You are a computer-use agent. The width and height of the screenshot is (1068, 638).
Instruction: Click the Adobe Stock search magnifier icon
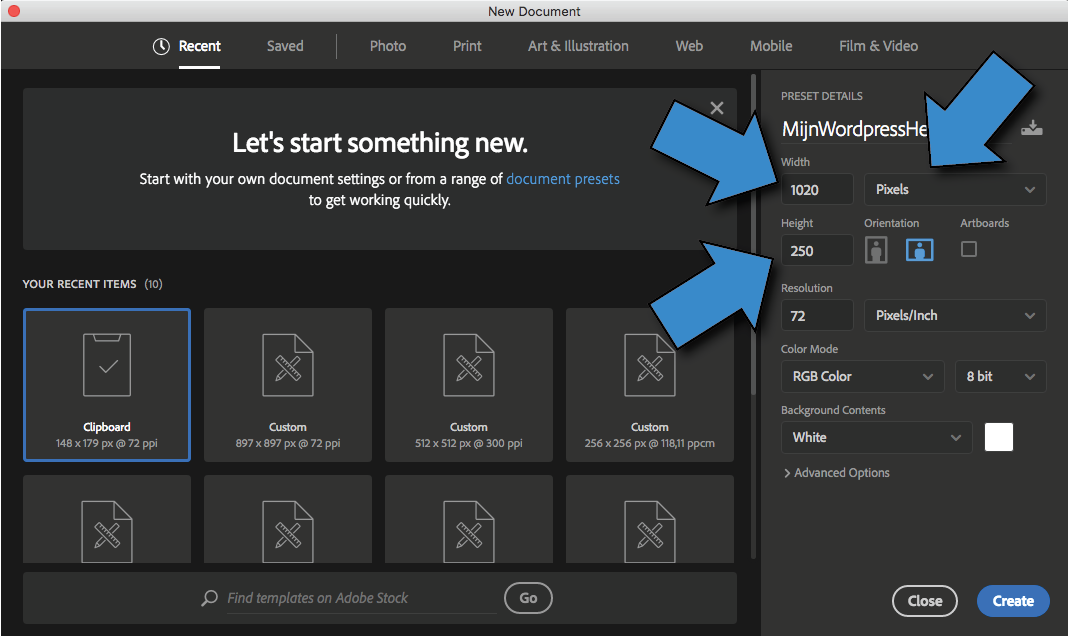pyautogui.click(x=209, y=598)
